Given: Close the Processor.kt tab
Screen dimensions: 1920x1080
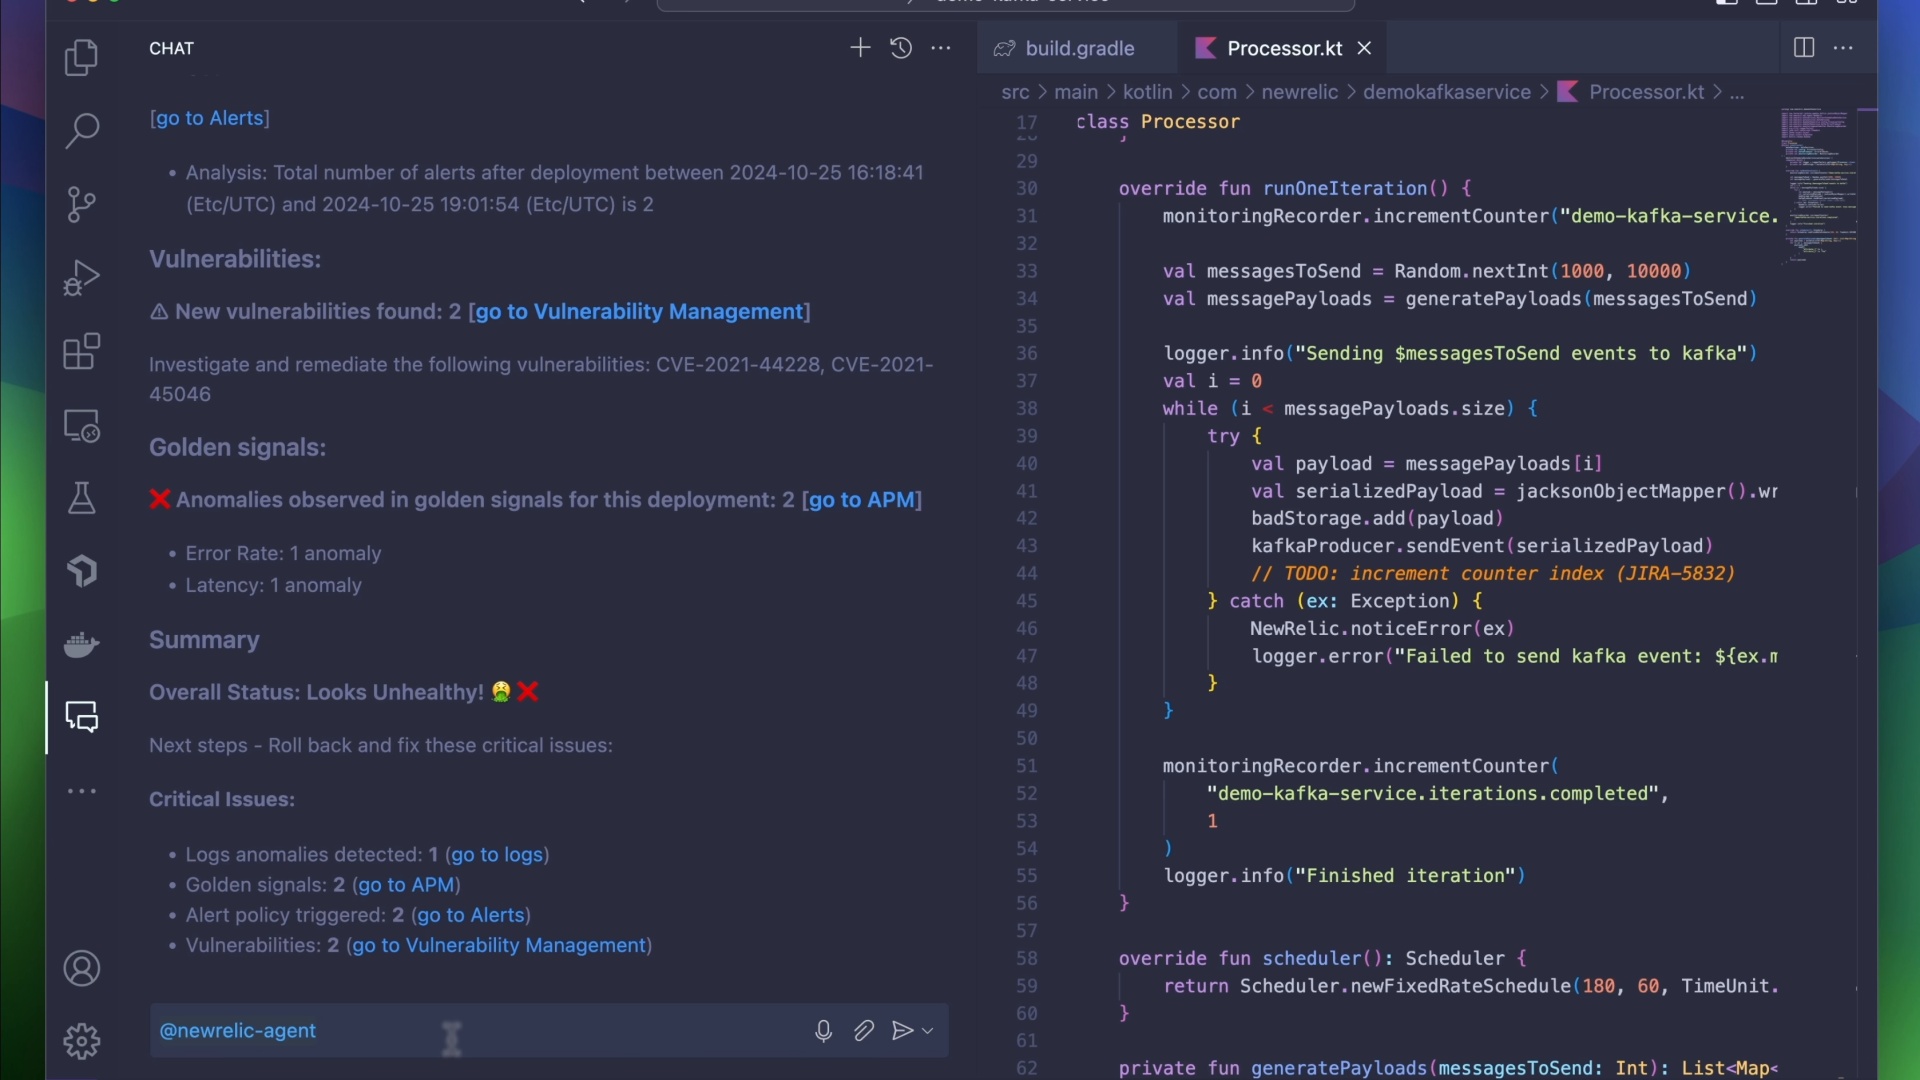Looking at the screenshot, I should tap(1364, 48).
